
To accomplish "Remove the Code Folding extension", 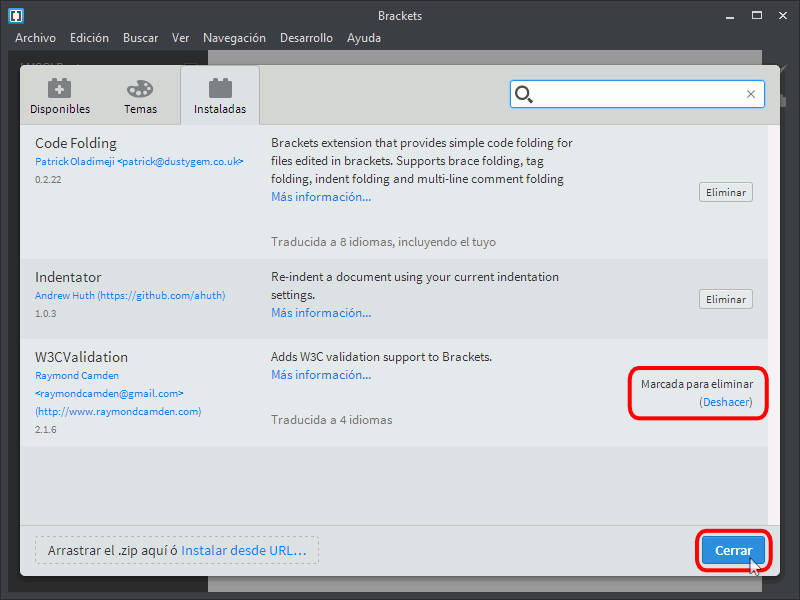I will [x=726, y=192].
